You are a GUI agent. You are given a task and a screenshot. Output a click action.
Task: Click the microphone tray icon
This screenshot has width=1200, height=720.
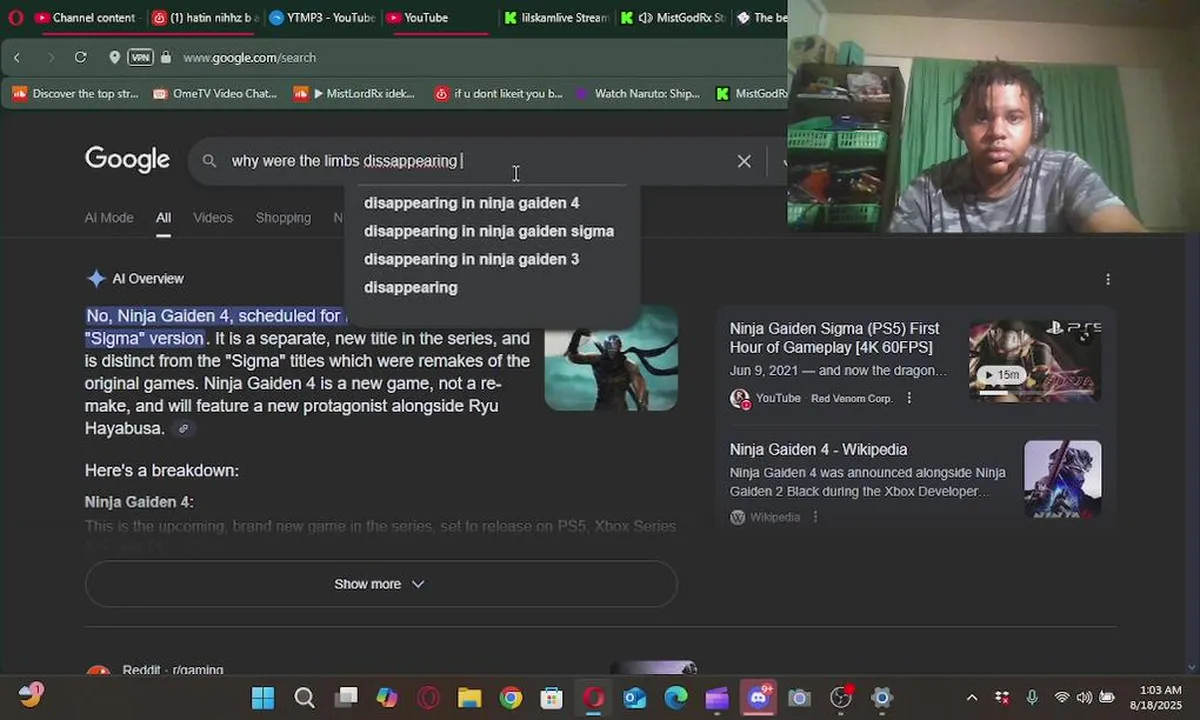[x=1032, y=697]
